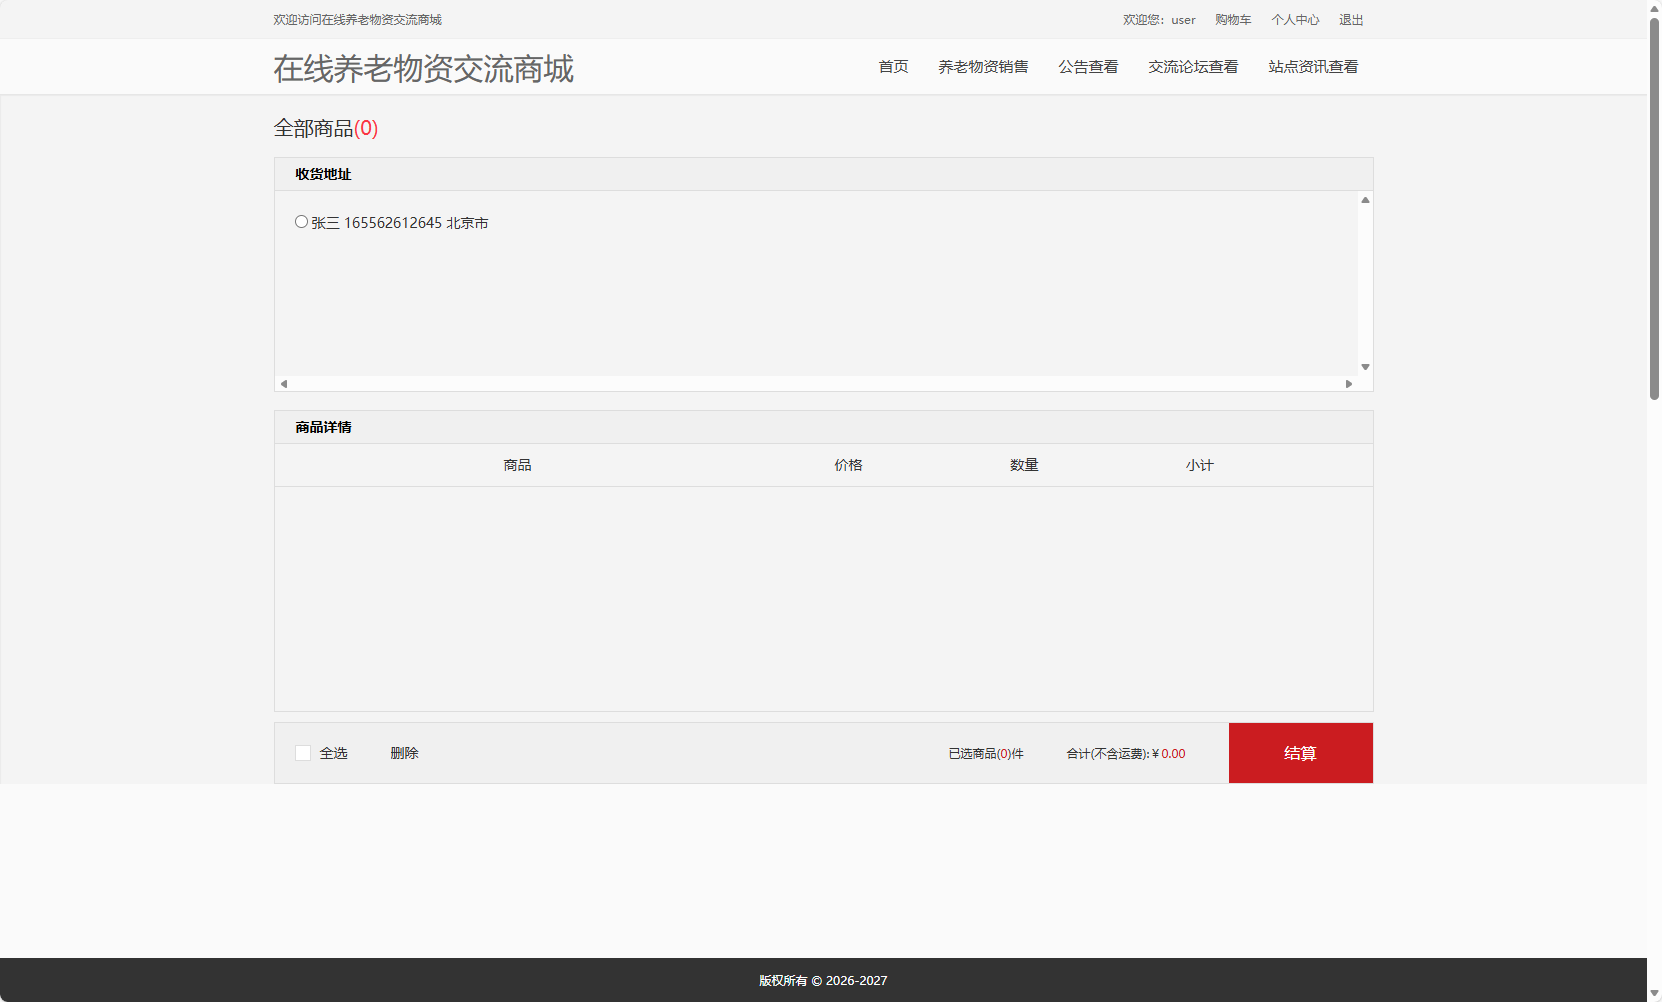This screenshot has height=1002, width=1662.
Task: Click the site title 在线养老物资交流商城
Action: tap(423, 69)
